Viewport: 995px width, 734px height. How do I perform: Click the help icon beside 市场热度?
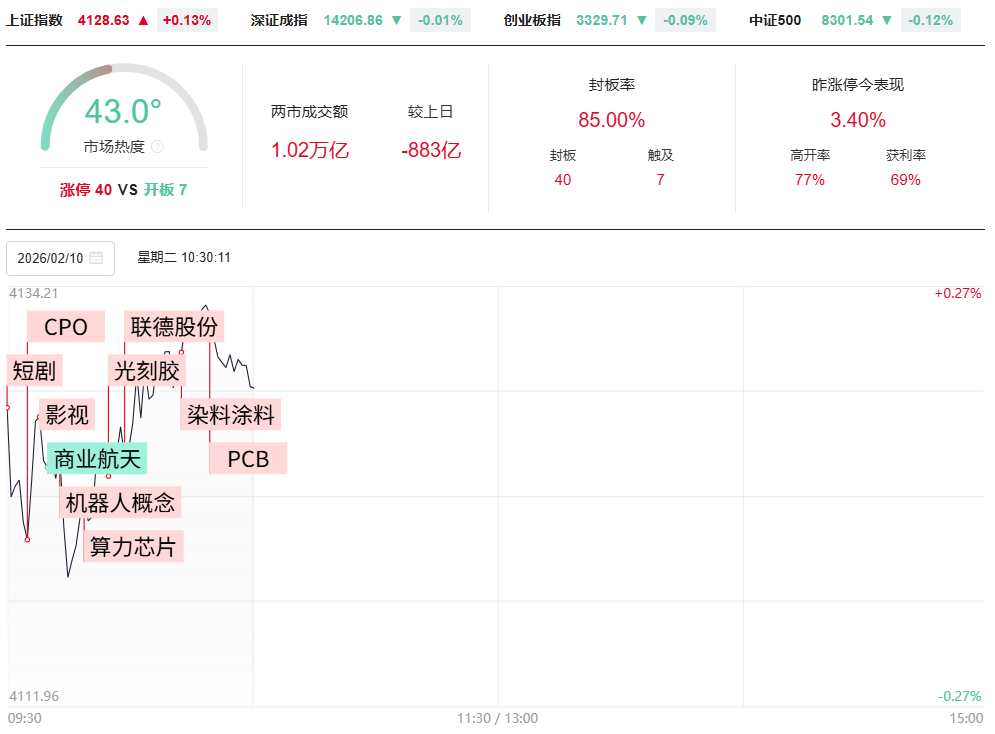[x=157, y=147]
